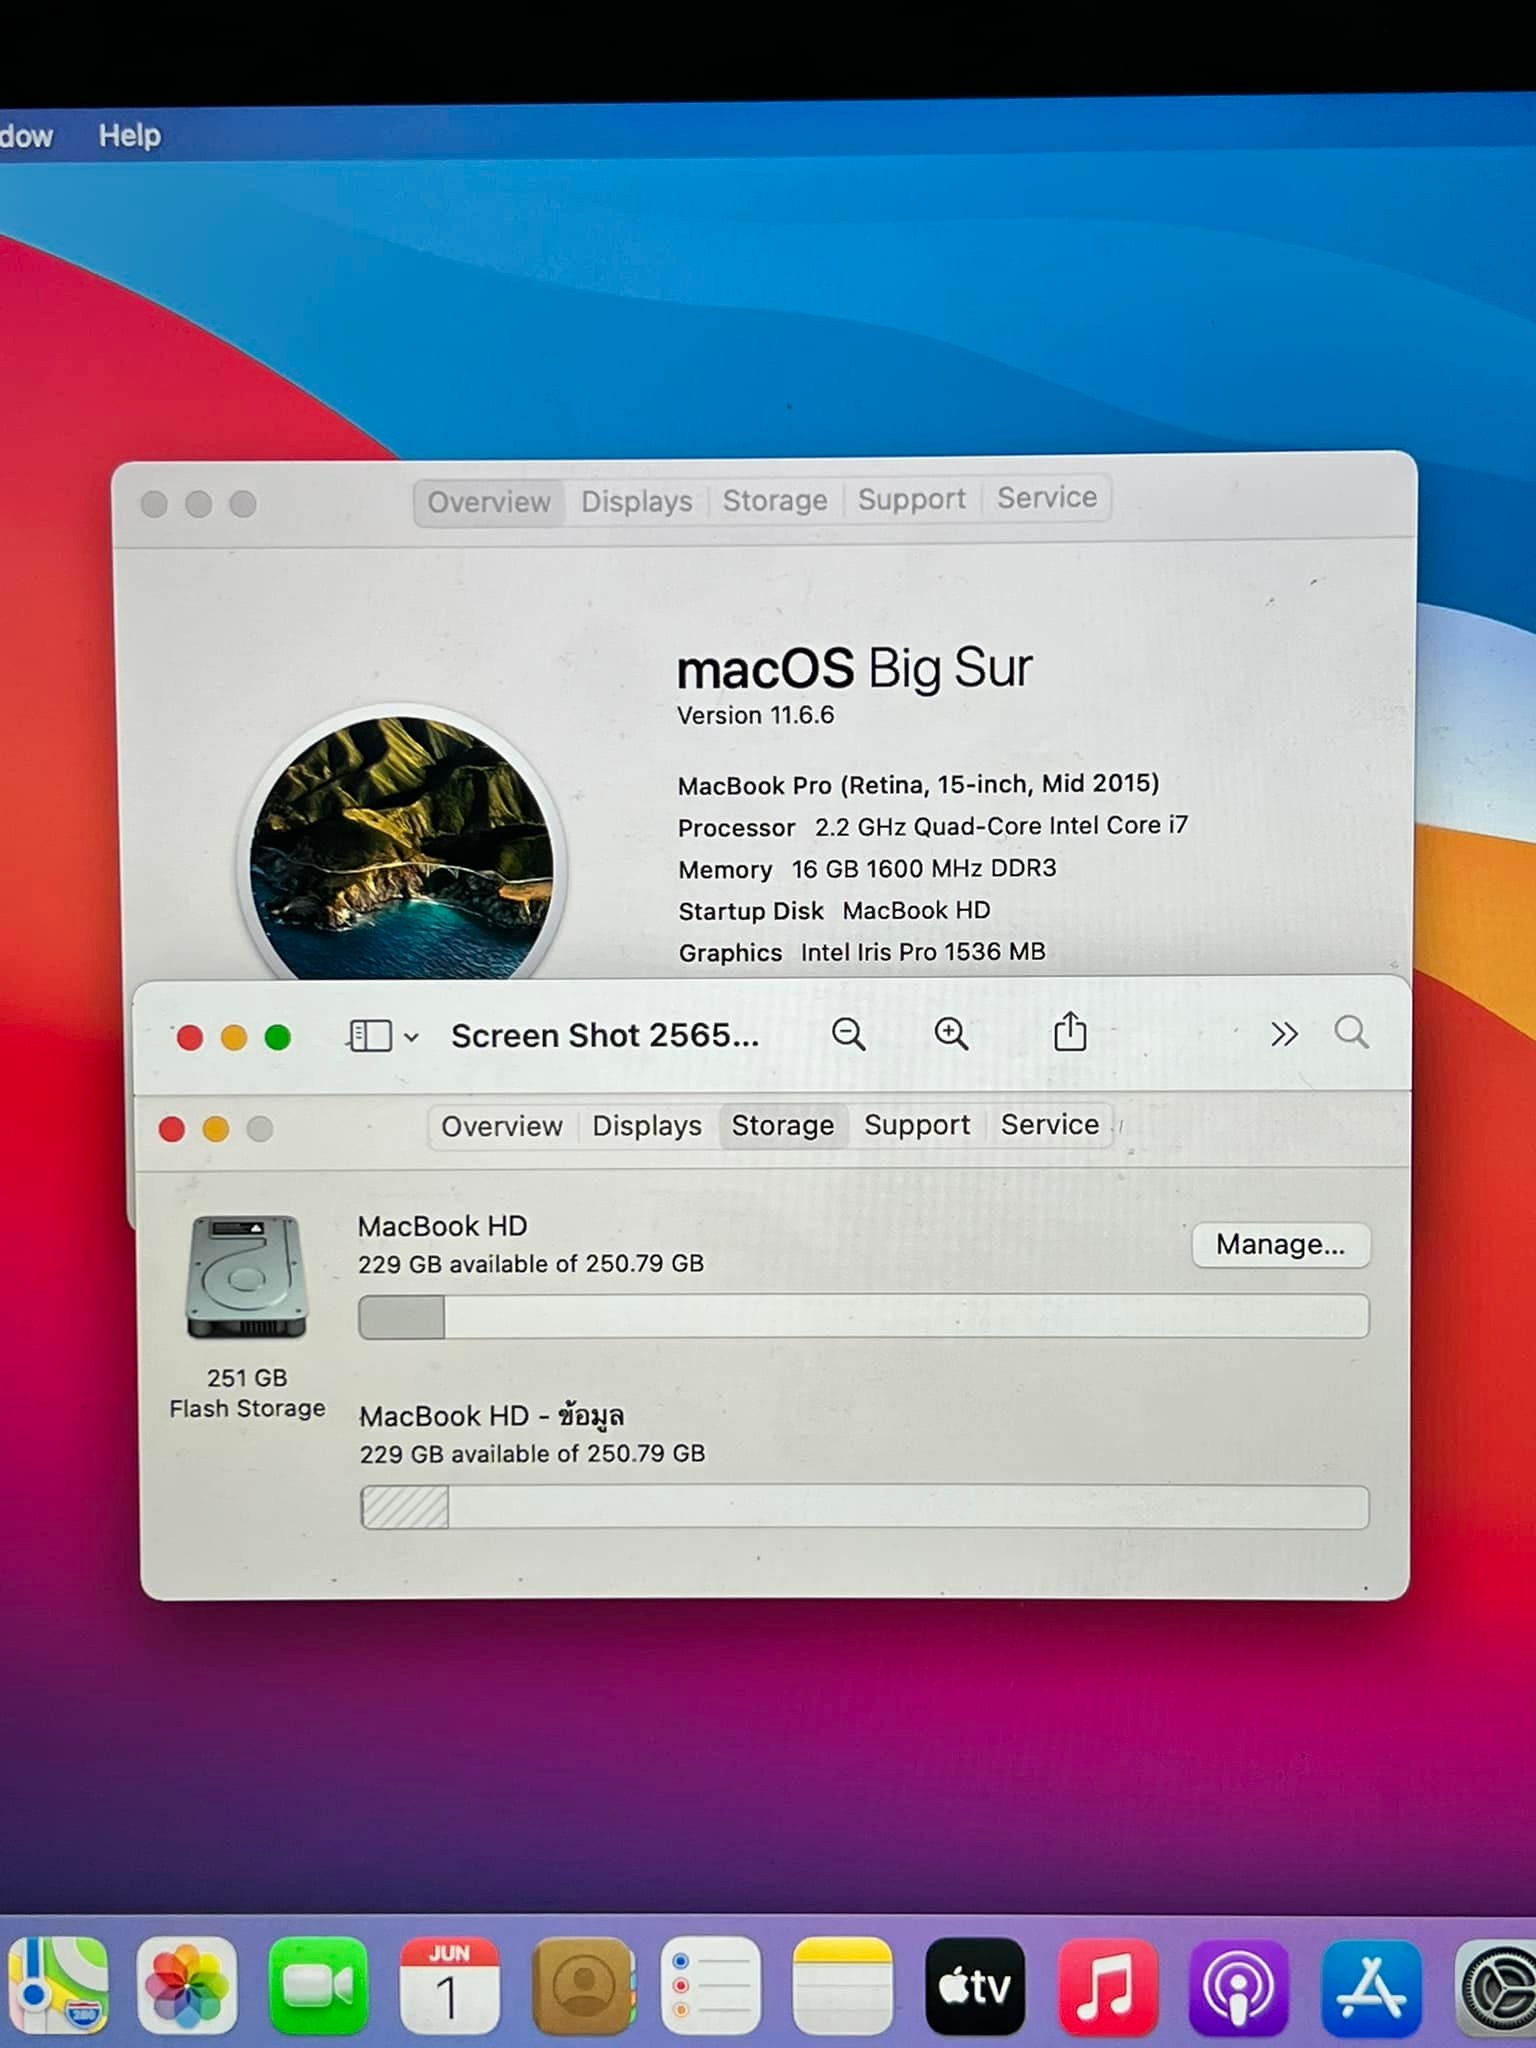This screenshot has height=2048, width=1536.
Task: Open Photos app from the Dock
Action: coord(187,1986)
